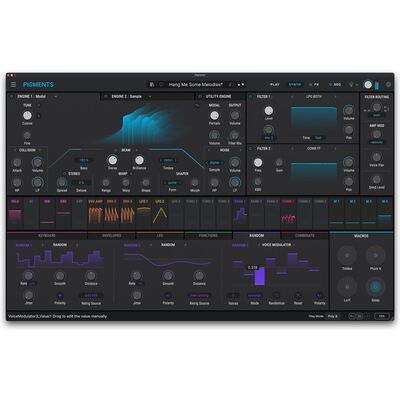Screen dimensions: 400x400
Task: Open the Shaper Form dropdown
Action: click(x=172, y=183)
